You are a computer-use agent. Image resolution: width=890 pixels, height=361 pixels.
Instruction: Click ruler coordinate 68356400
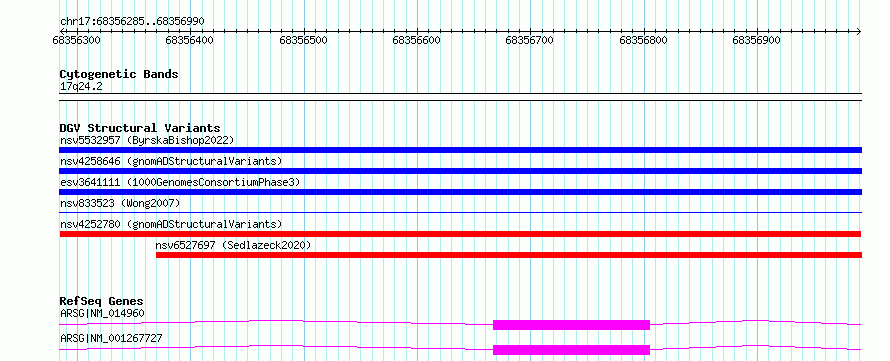tap(190, 40)
